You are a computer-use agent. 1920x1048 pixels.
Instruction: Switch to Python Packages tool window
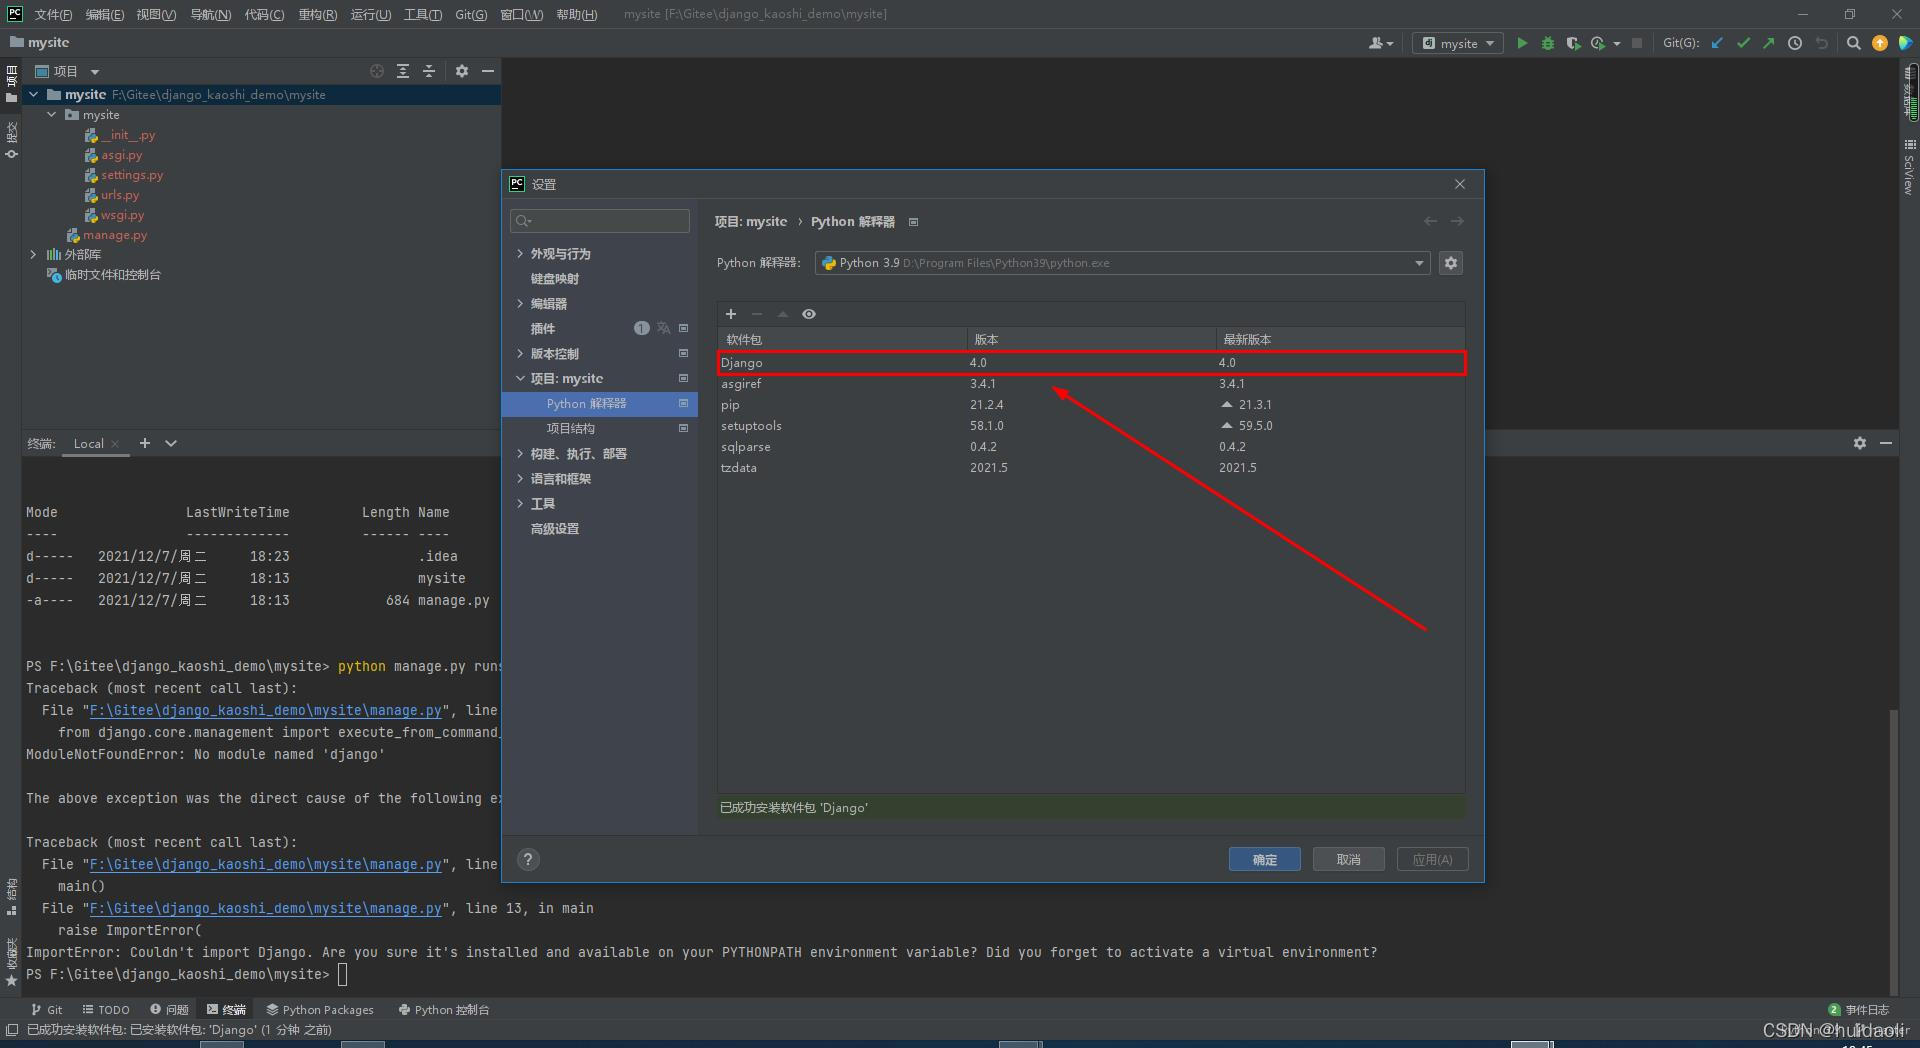(320, 1010)
